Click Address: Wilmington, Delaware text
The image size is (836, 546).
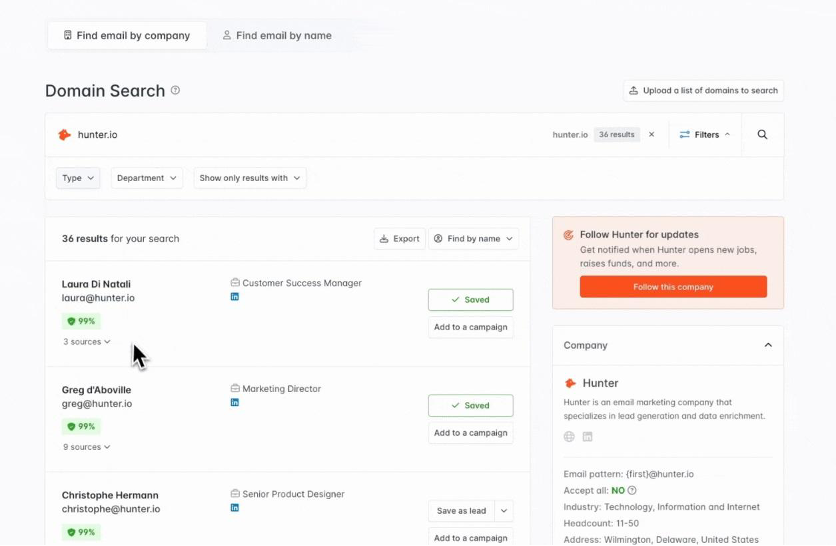[x=661, y=540]
